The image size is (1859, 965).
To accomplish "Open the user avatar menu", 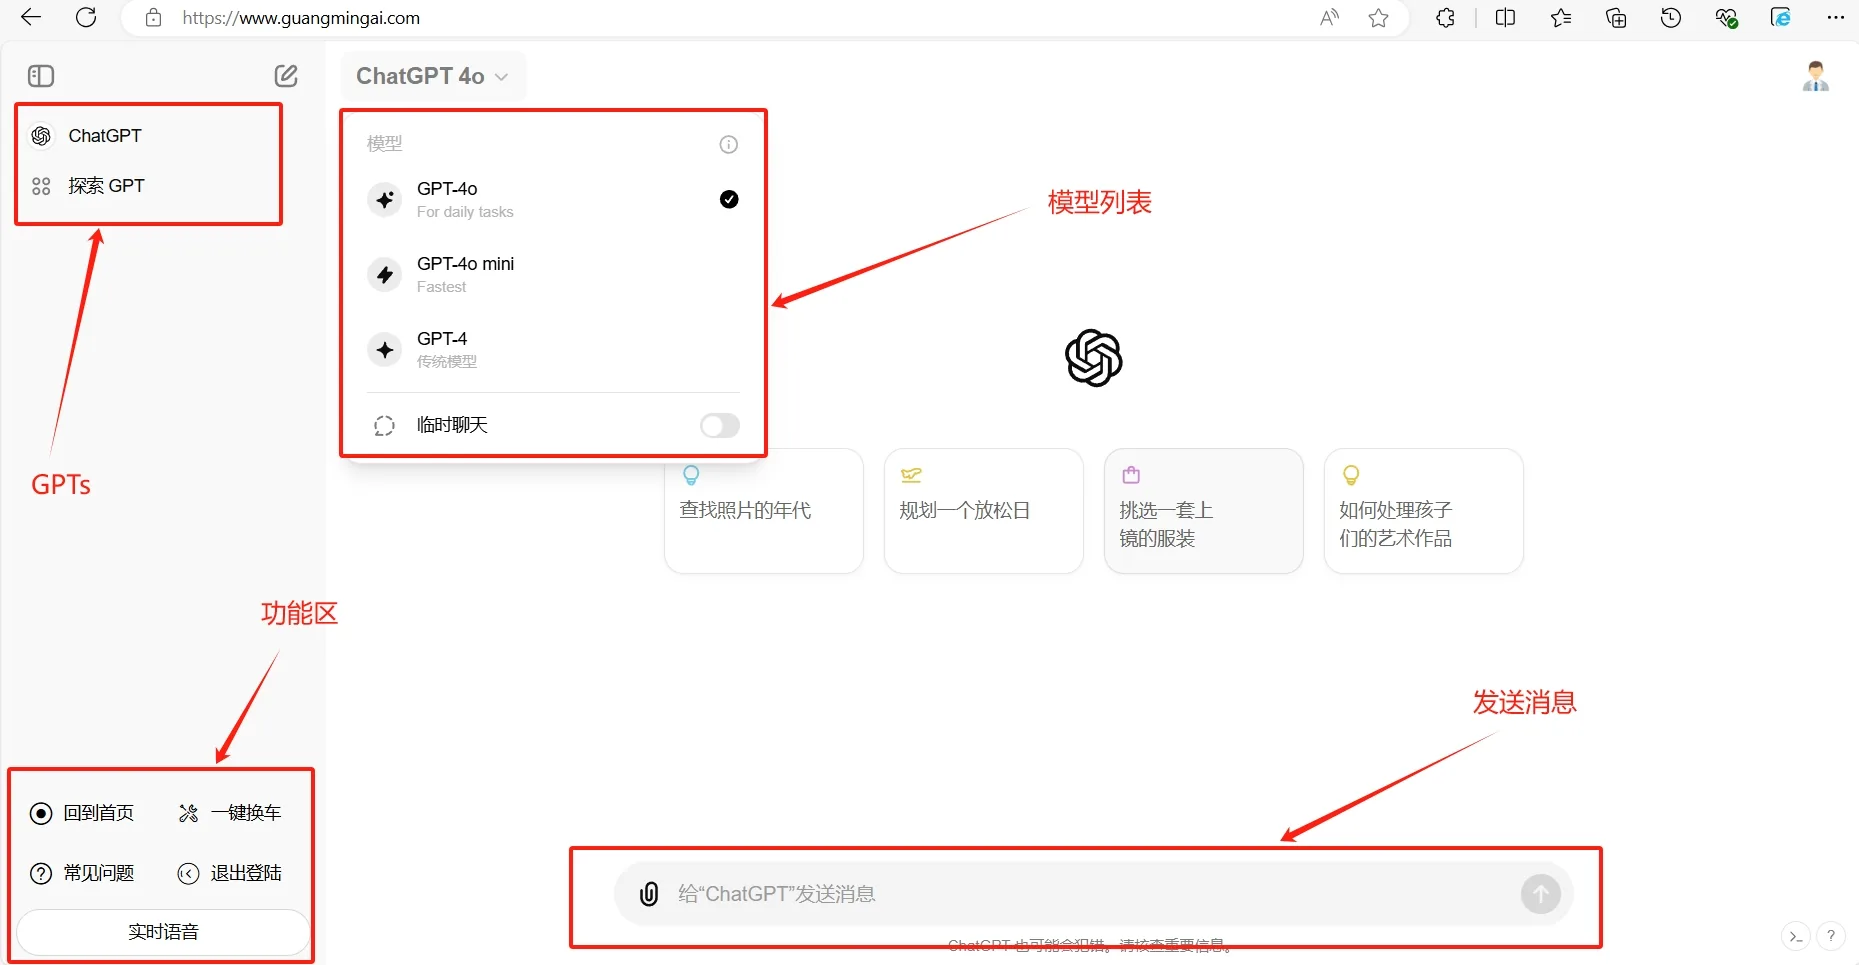I will point(1816,76).
